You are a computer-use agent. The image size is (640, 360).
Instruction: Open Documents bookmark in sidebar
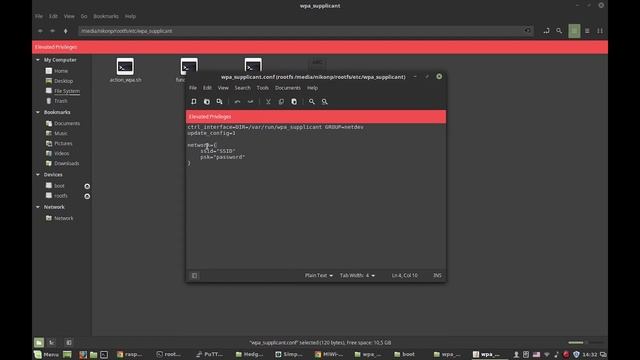pos(67,124)
